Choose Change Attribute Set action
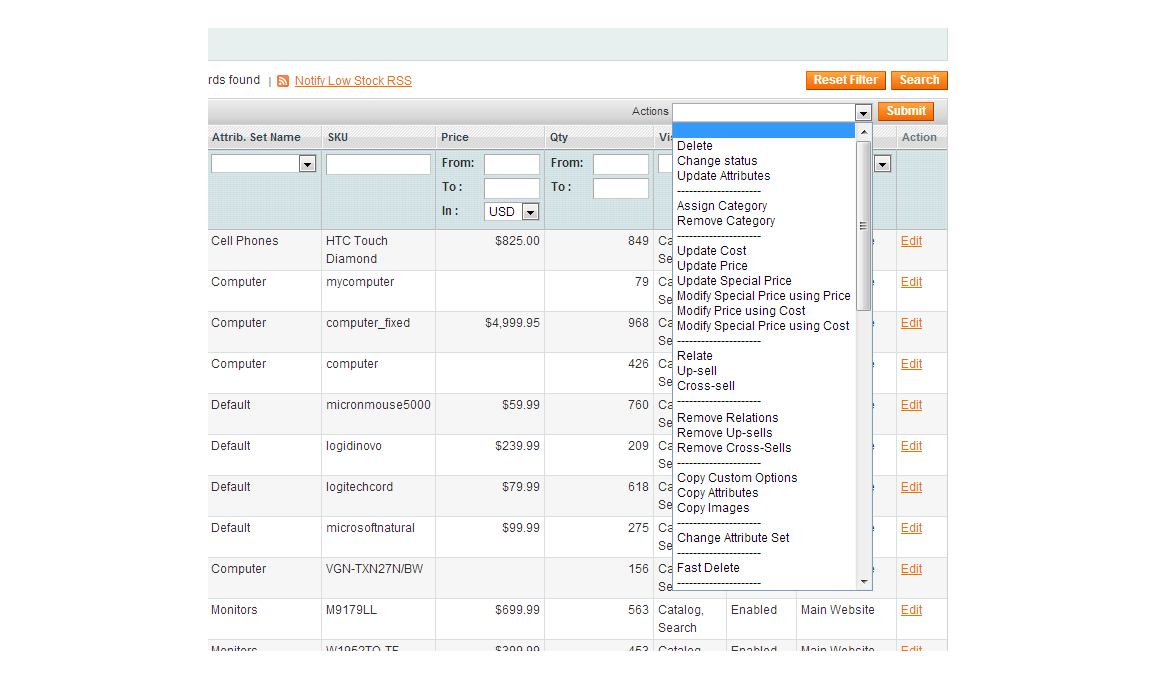The width and height of the screenshot is (1170, 680). pyautogui.click(x=733, y=538)
